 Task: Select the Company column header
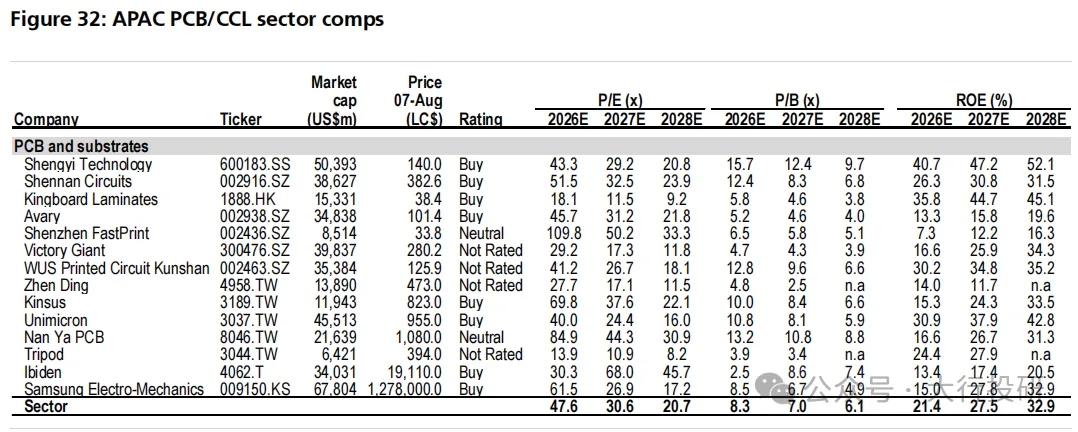click(47, 119)
